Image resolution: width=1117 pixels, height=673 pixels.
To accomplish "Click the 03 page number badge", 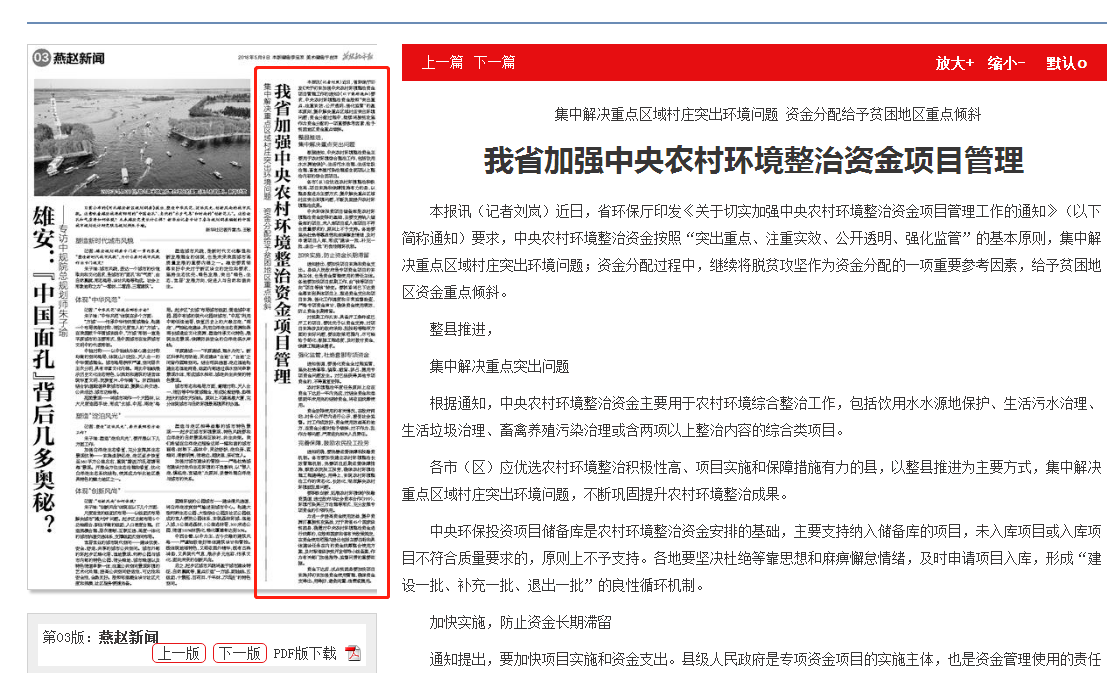I will (x=41, y=58).
